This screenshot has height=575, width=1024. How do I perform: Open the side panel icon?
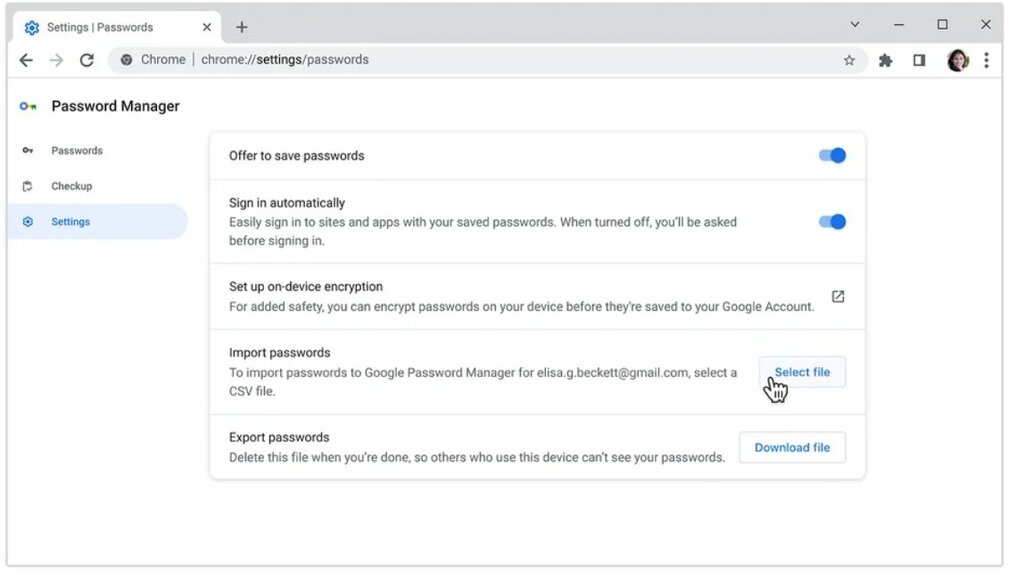(919, 60)
